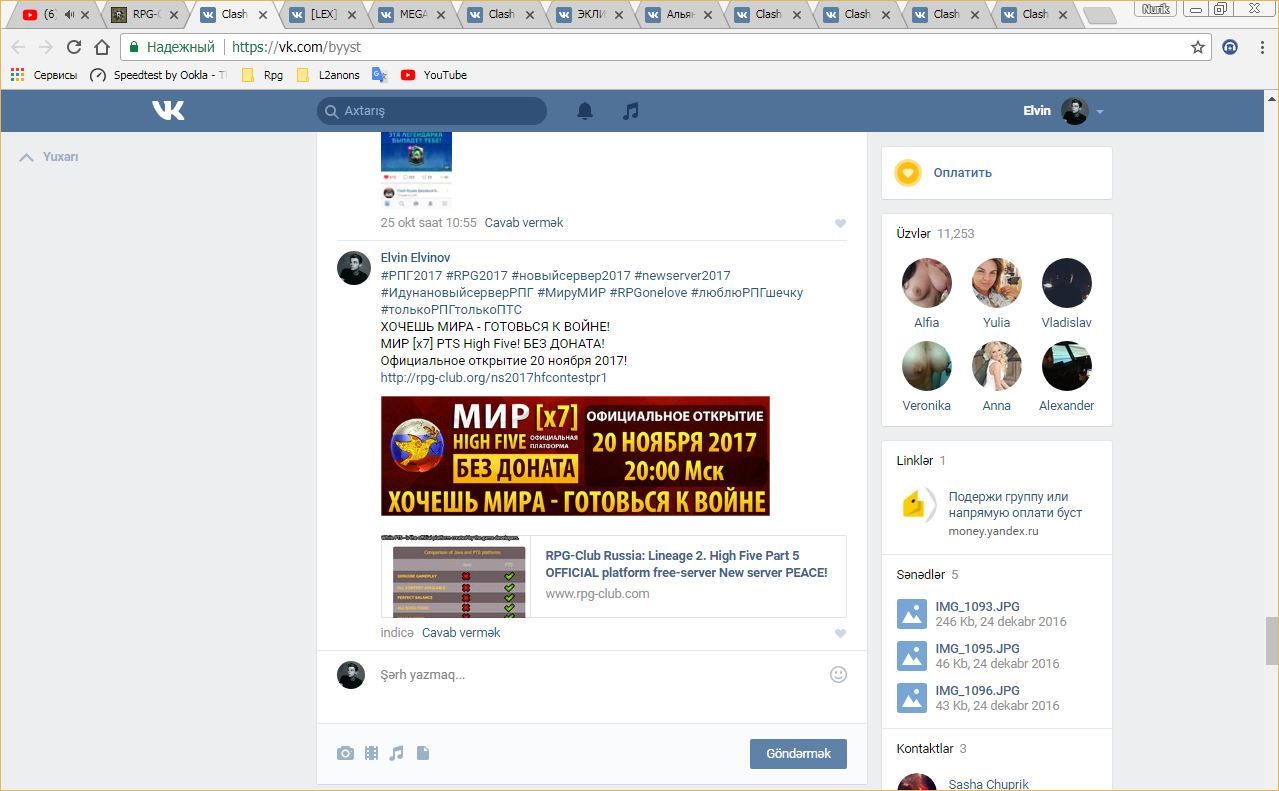1279x791 pixels.
Task: Click the Göndərmək button
Action: (x=798, y=754)
